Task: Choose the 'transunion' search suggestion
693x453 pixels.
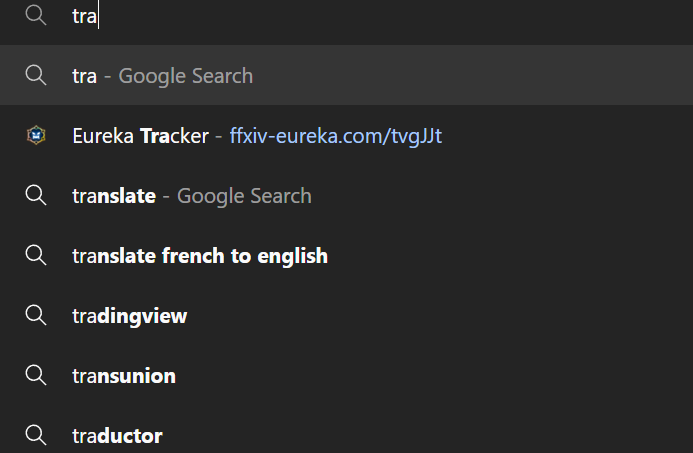Action: tap(124, 376)
